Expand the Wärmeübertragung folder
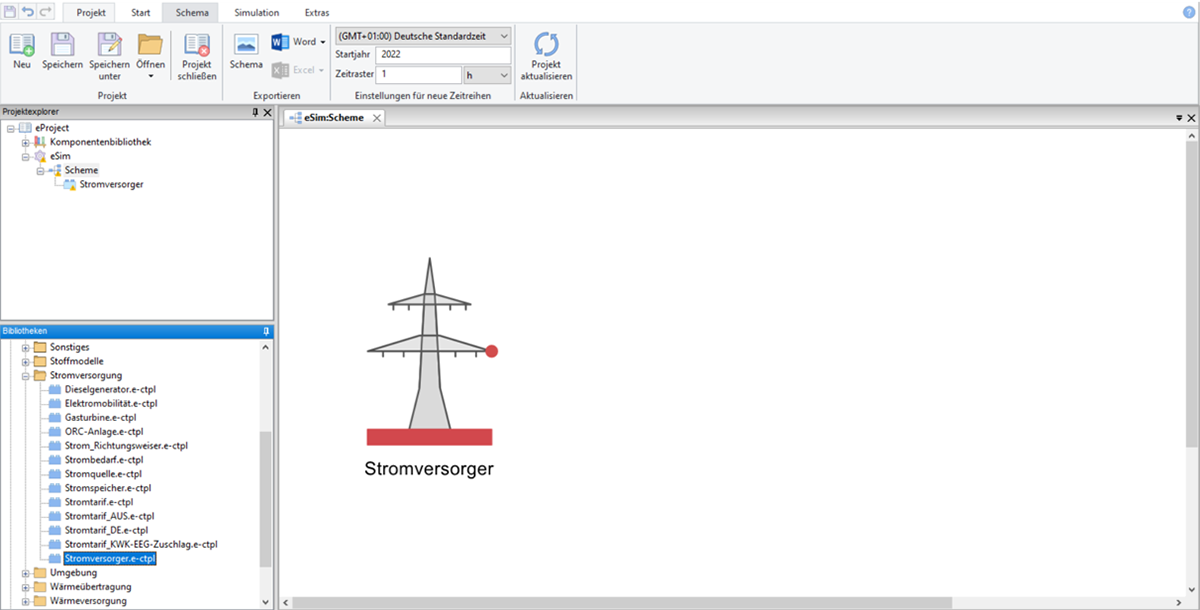 tap(26, 587)
